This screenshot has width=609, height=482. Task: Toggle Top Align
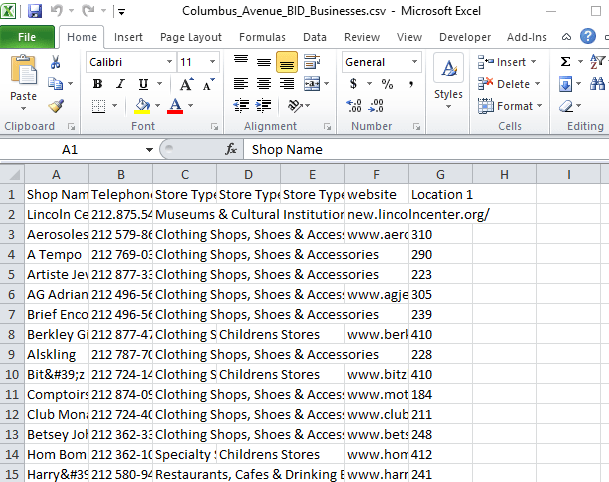tap(241, 61)
